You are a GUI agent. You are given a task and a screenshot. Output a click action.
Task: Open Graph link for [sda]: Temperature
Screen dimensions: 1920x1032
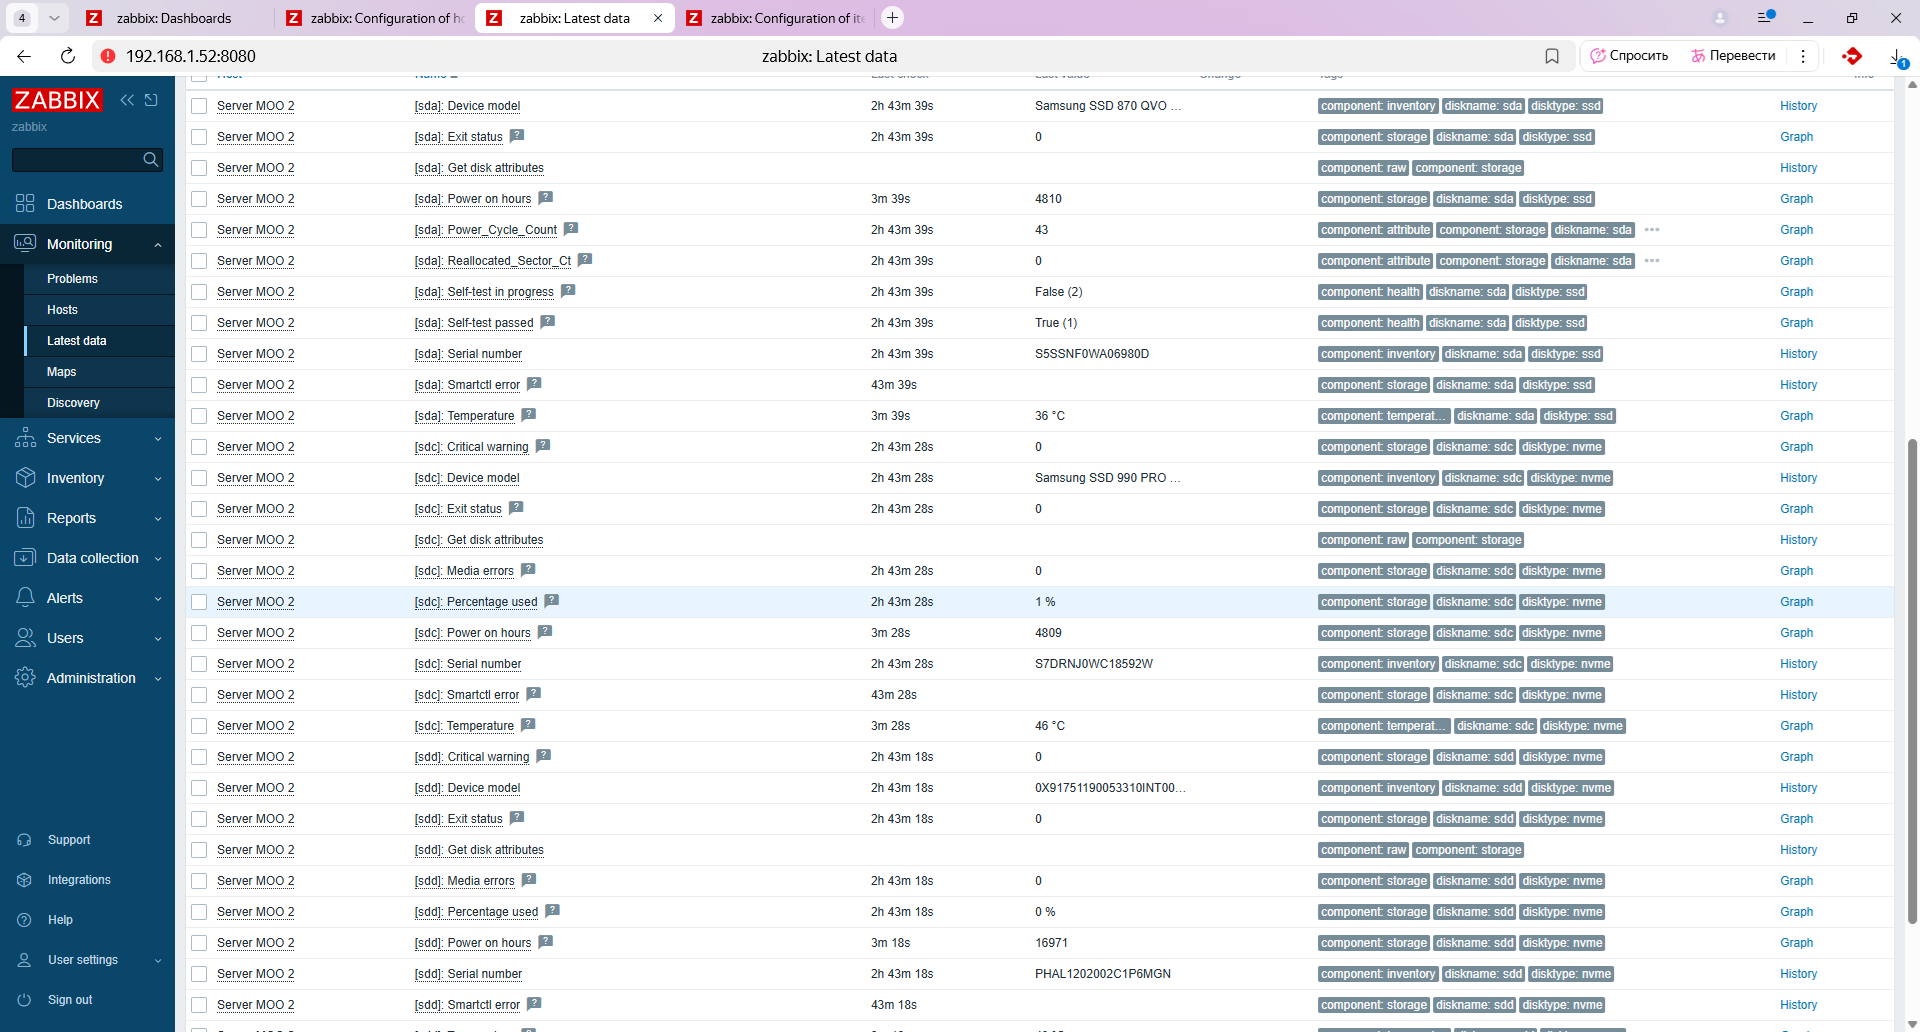click(x=1796, y=416)
